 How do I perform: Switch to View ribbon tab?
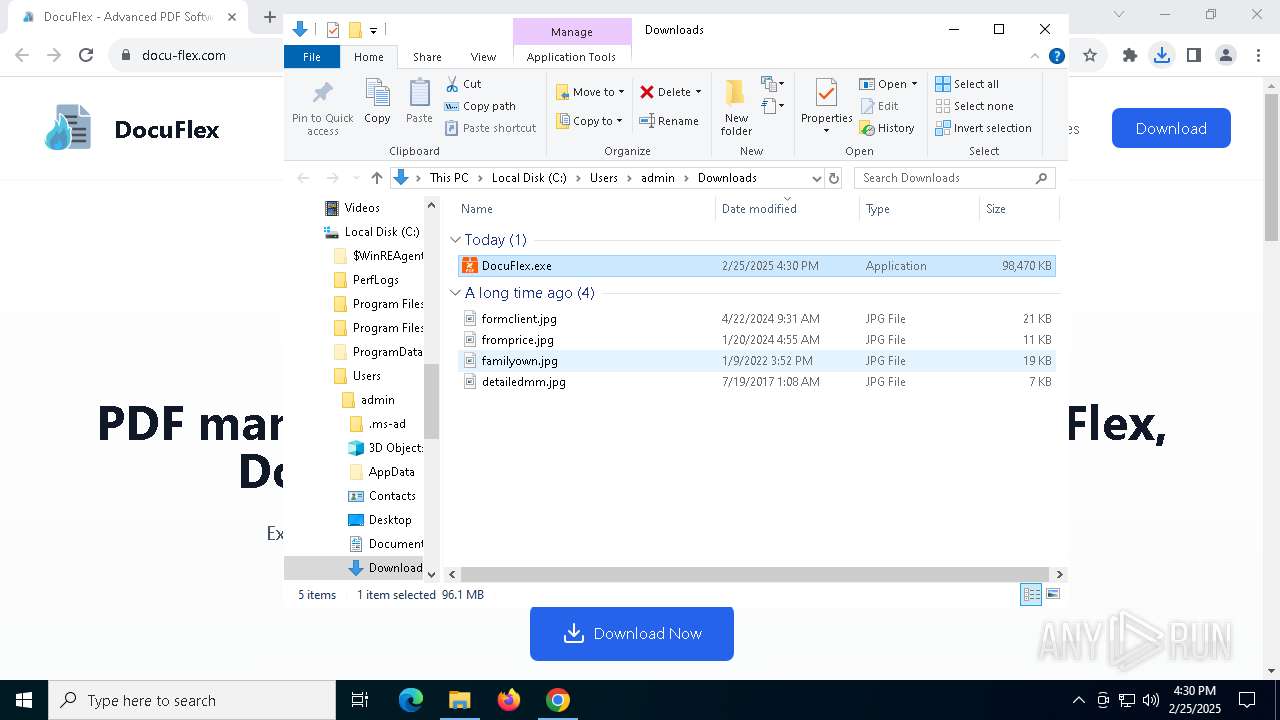point(483,57)
